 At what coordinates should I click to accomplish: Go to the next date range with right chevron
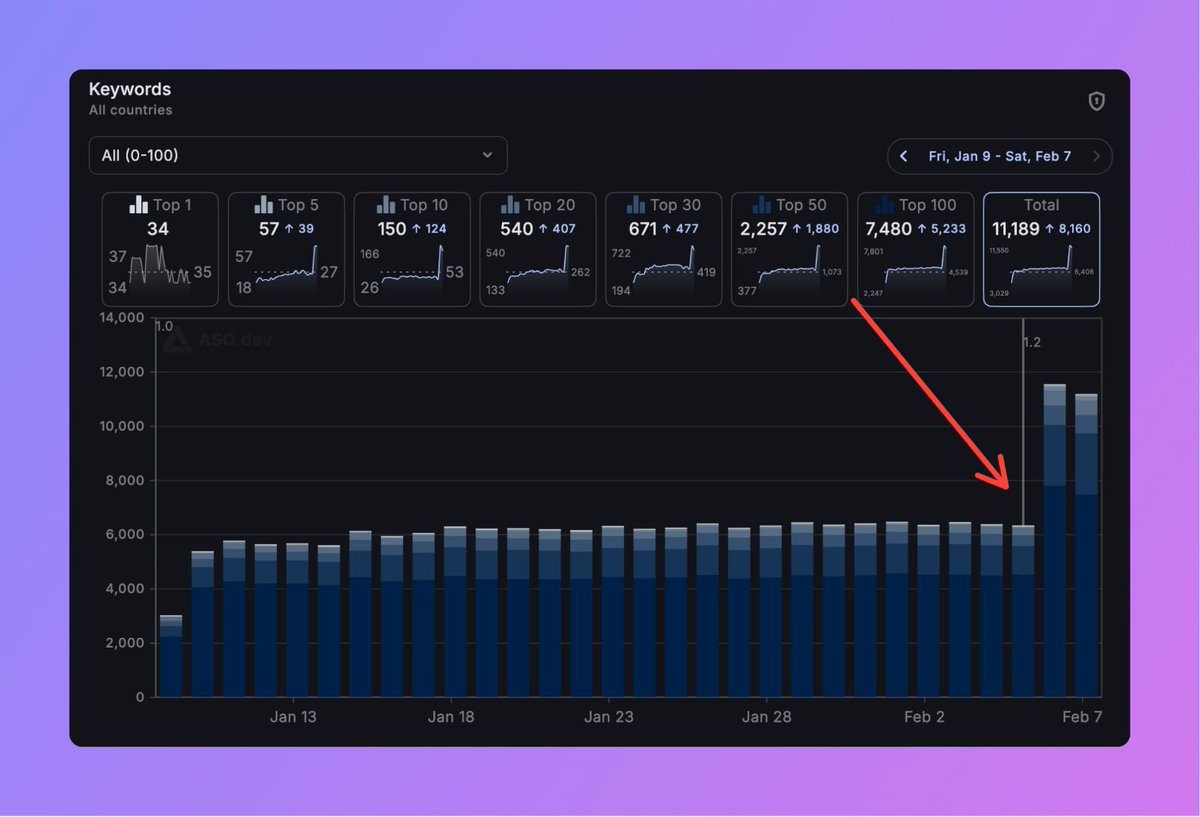tap(1096, 156)
